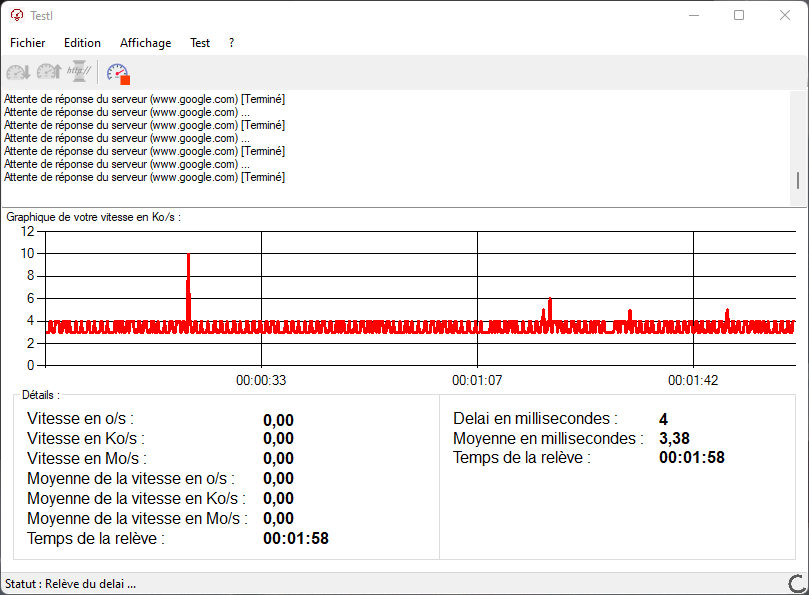Click the TestI app icon in the title bar
Image resolution: width=809 pixels, height=595 pixels.
point(16,15)
